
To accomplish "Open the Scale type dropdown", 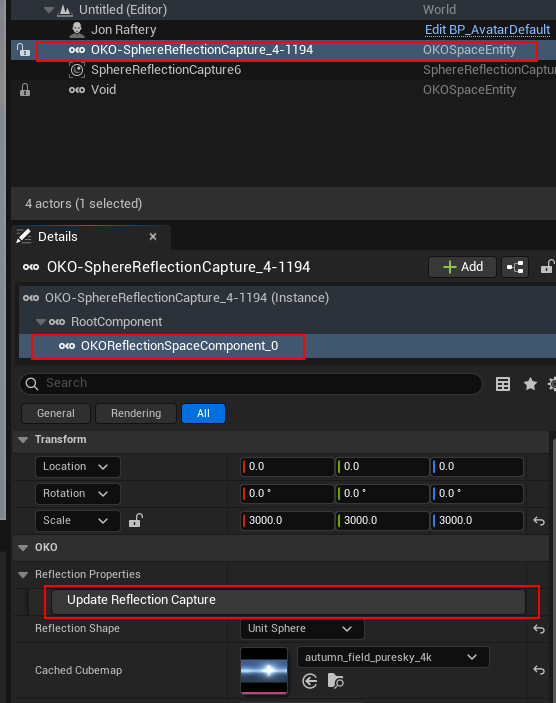I will point(78,521).
